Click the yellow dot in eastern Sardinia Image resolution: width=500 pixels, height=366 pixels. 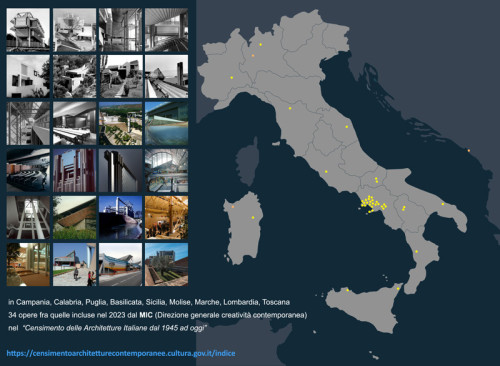(x=253, y=218)
